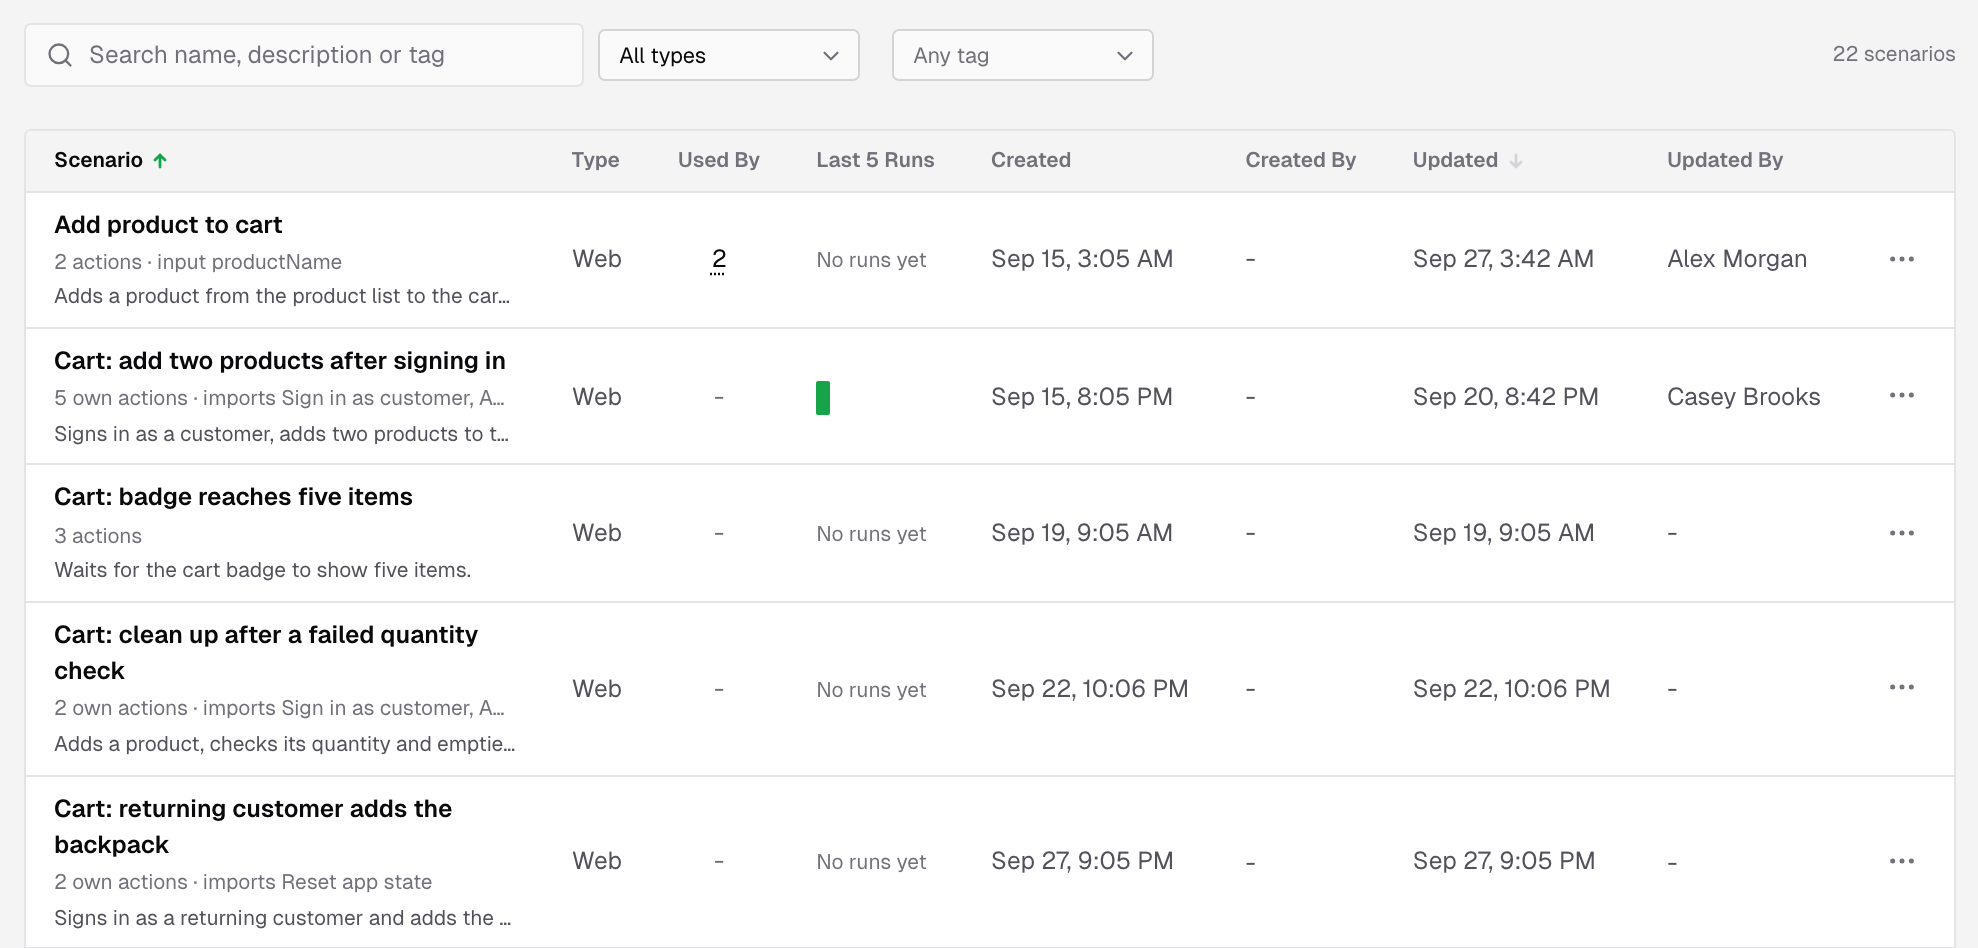1978x948 pixels.
Task: Sort by the Type column header
Action: (x=595, y=160)
